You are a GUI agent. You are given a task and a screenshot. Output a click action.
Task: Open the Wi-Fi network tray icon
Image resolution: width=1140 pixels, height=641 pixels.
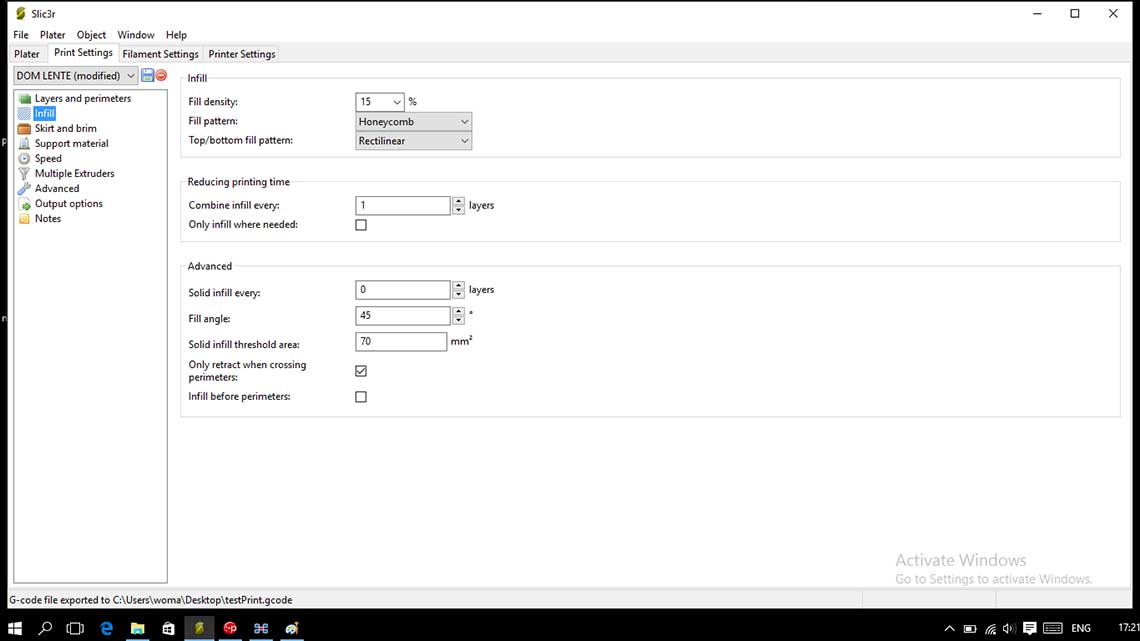tap(990, 629)
